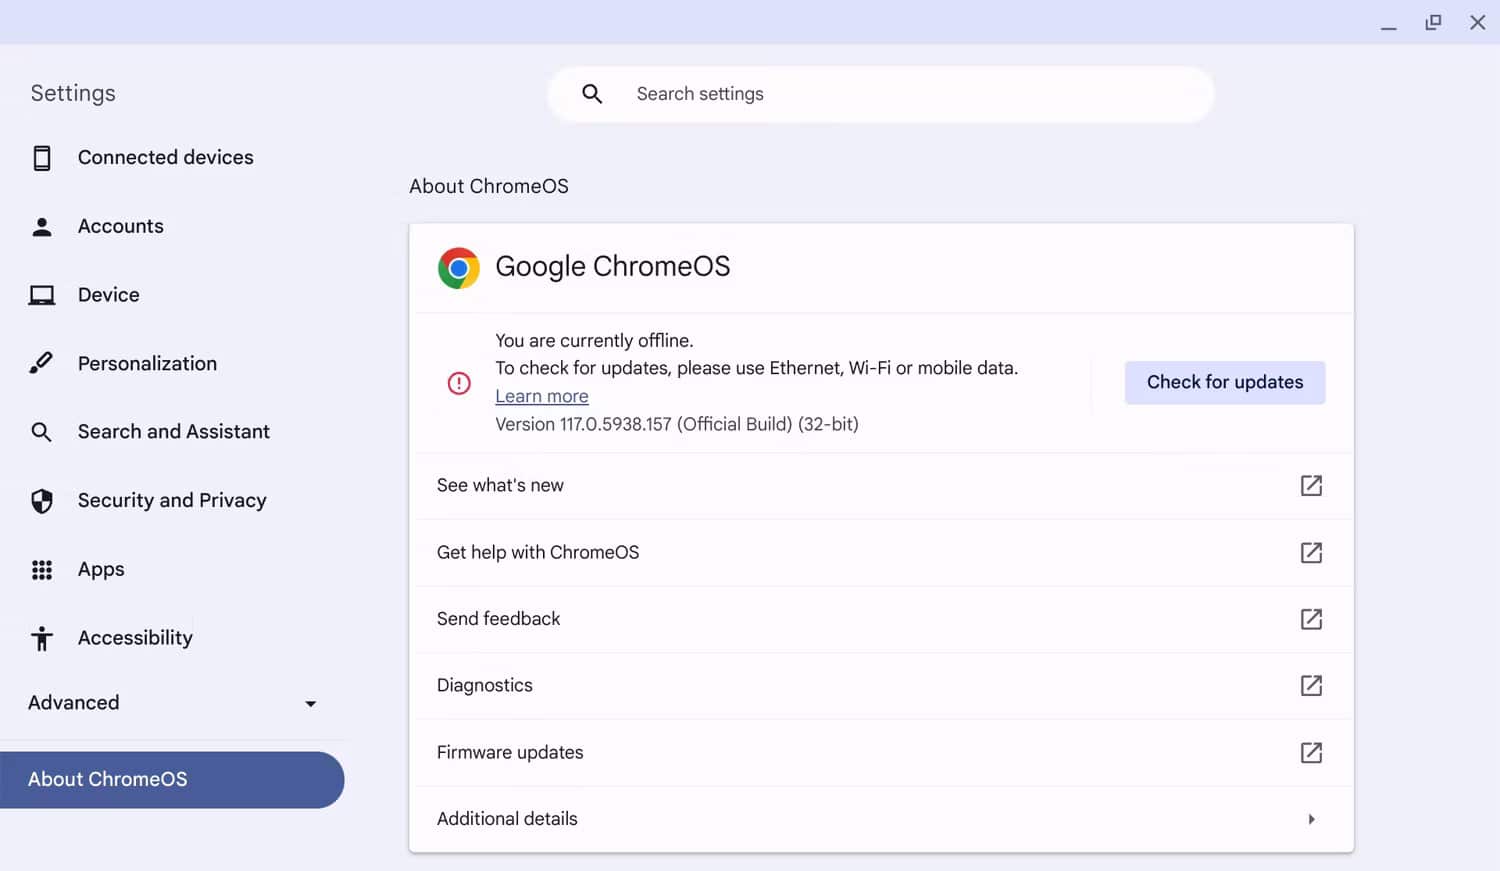
Task: Open Get help with ChromeOS row
Action: (x=881, y=553)
